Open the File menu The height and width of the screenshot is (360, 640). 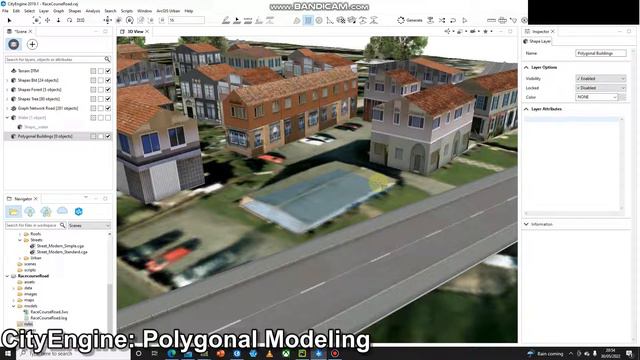click(x=5, y=11)
